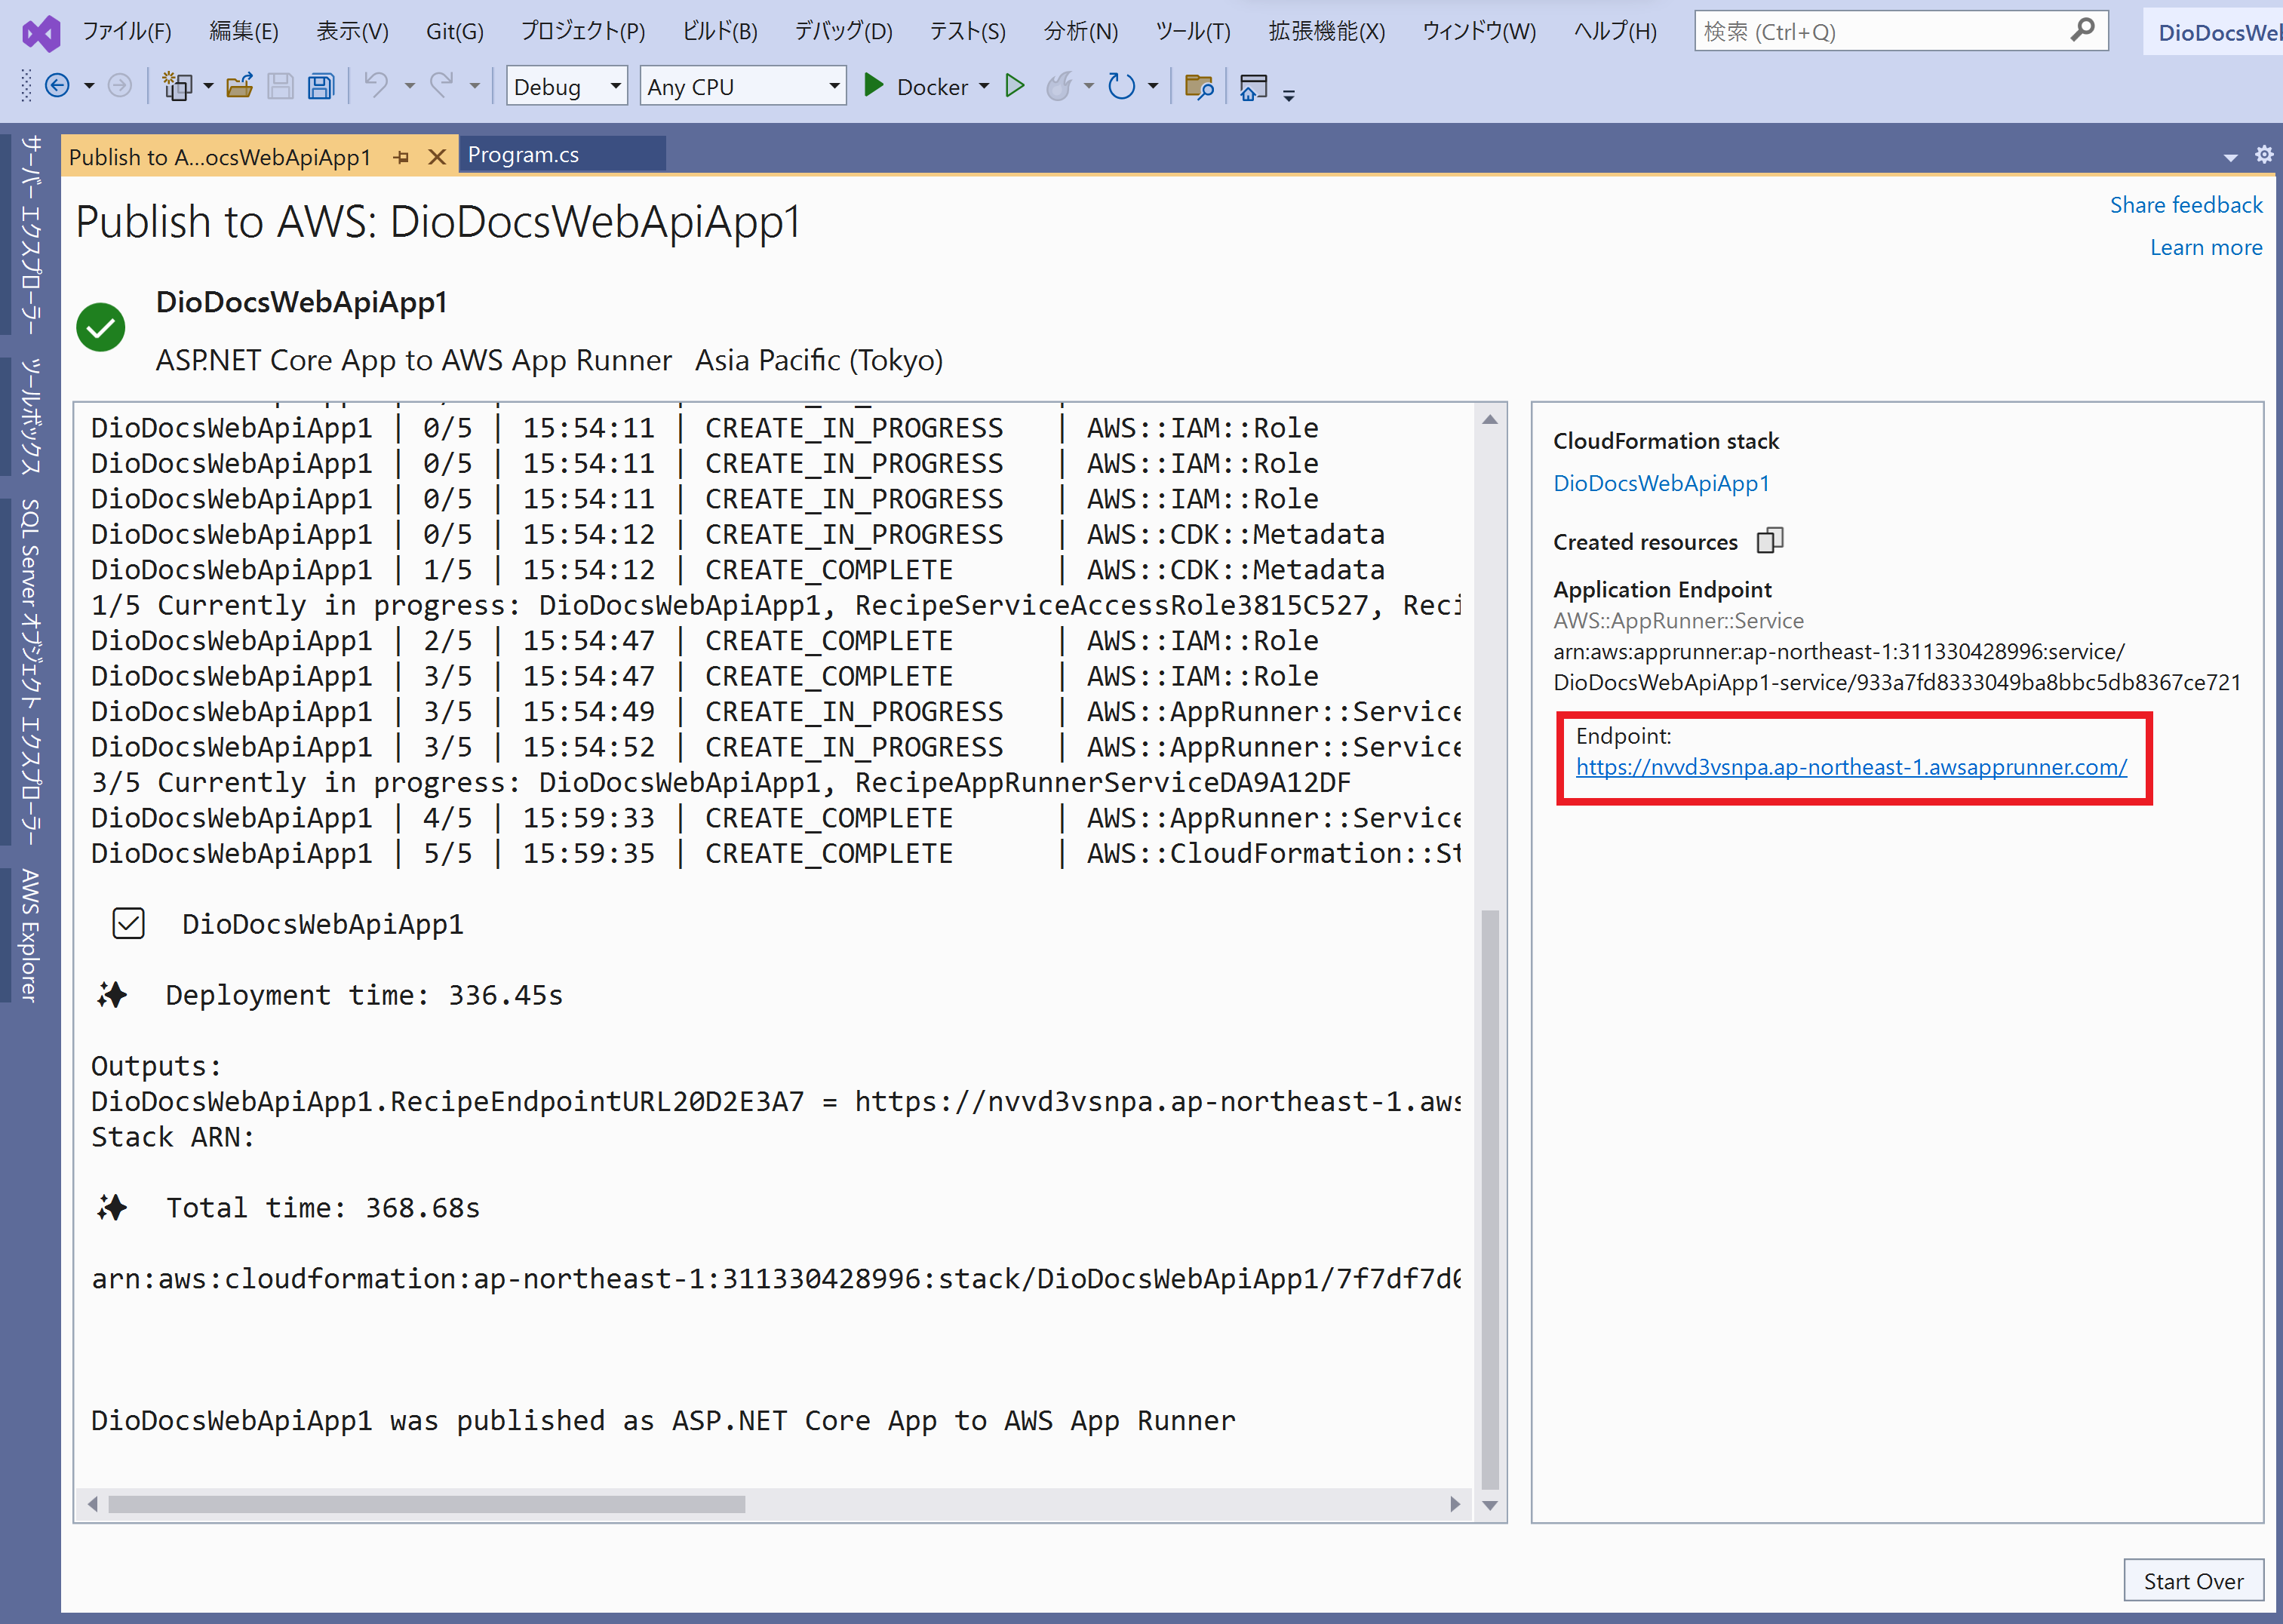Click the Visual Studio logo icon
Image resolution: width=2283 pixels, height=1624 pixels.
(41, 33)
